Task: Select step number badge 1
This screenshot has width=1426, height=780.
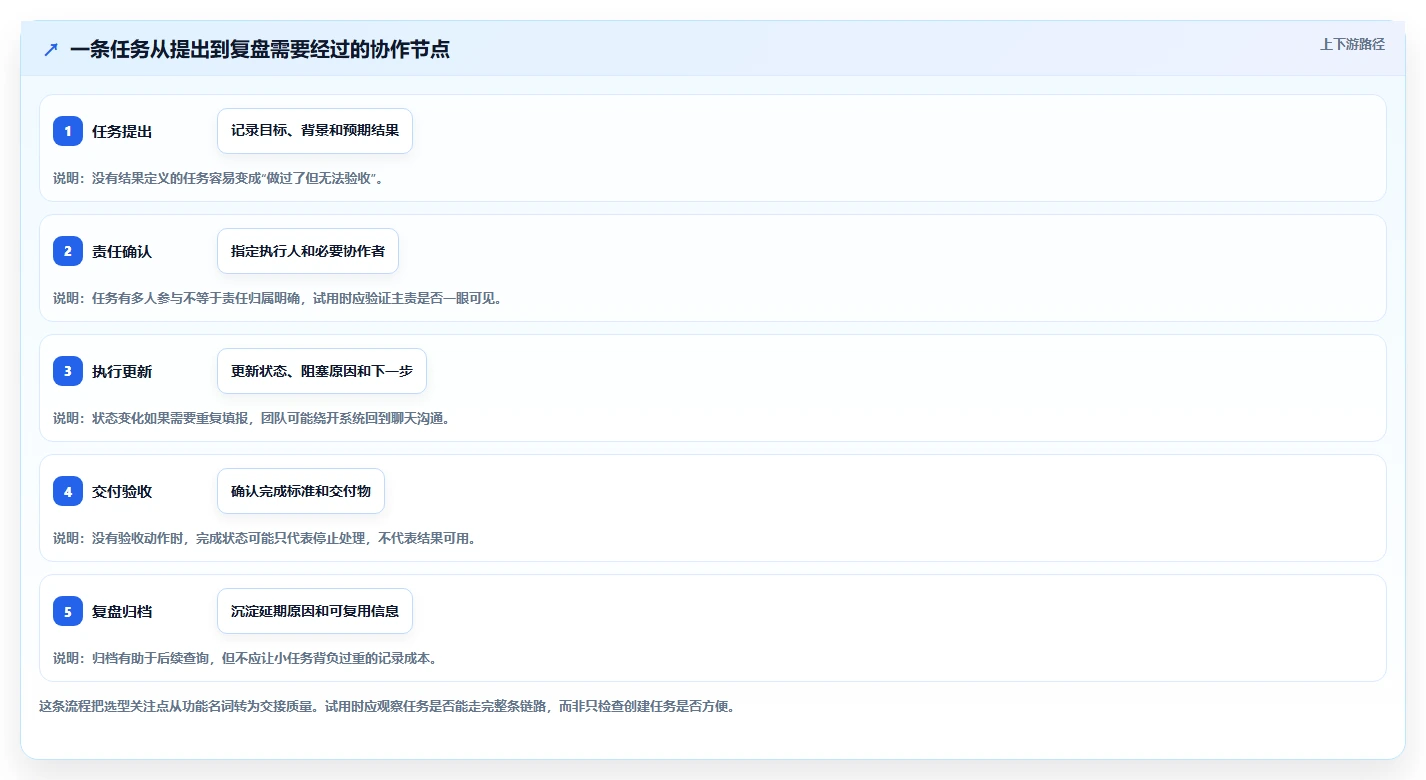Action: click(68, 131)
